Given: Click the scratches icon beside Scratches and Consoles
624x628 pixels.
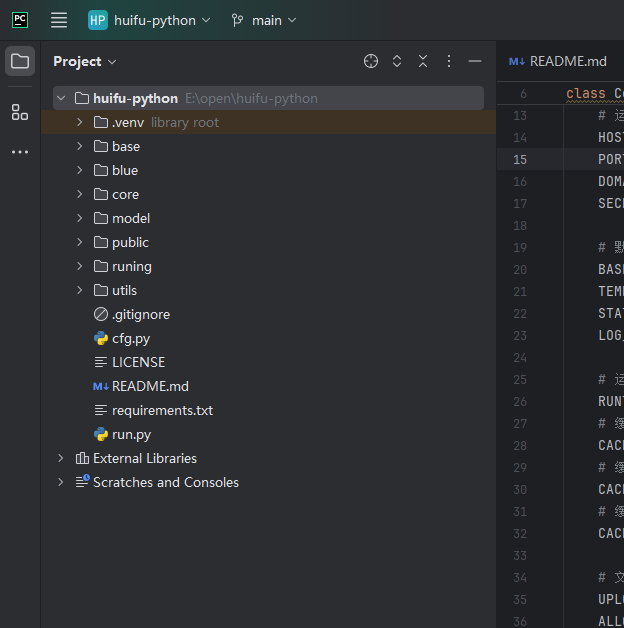Looking at the screenshot, I should [82, 482].
